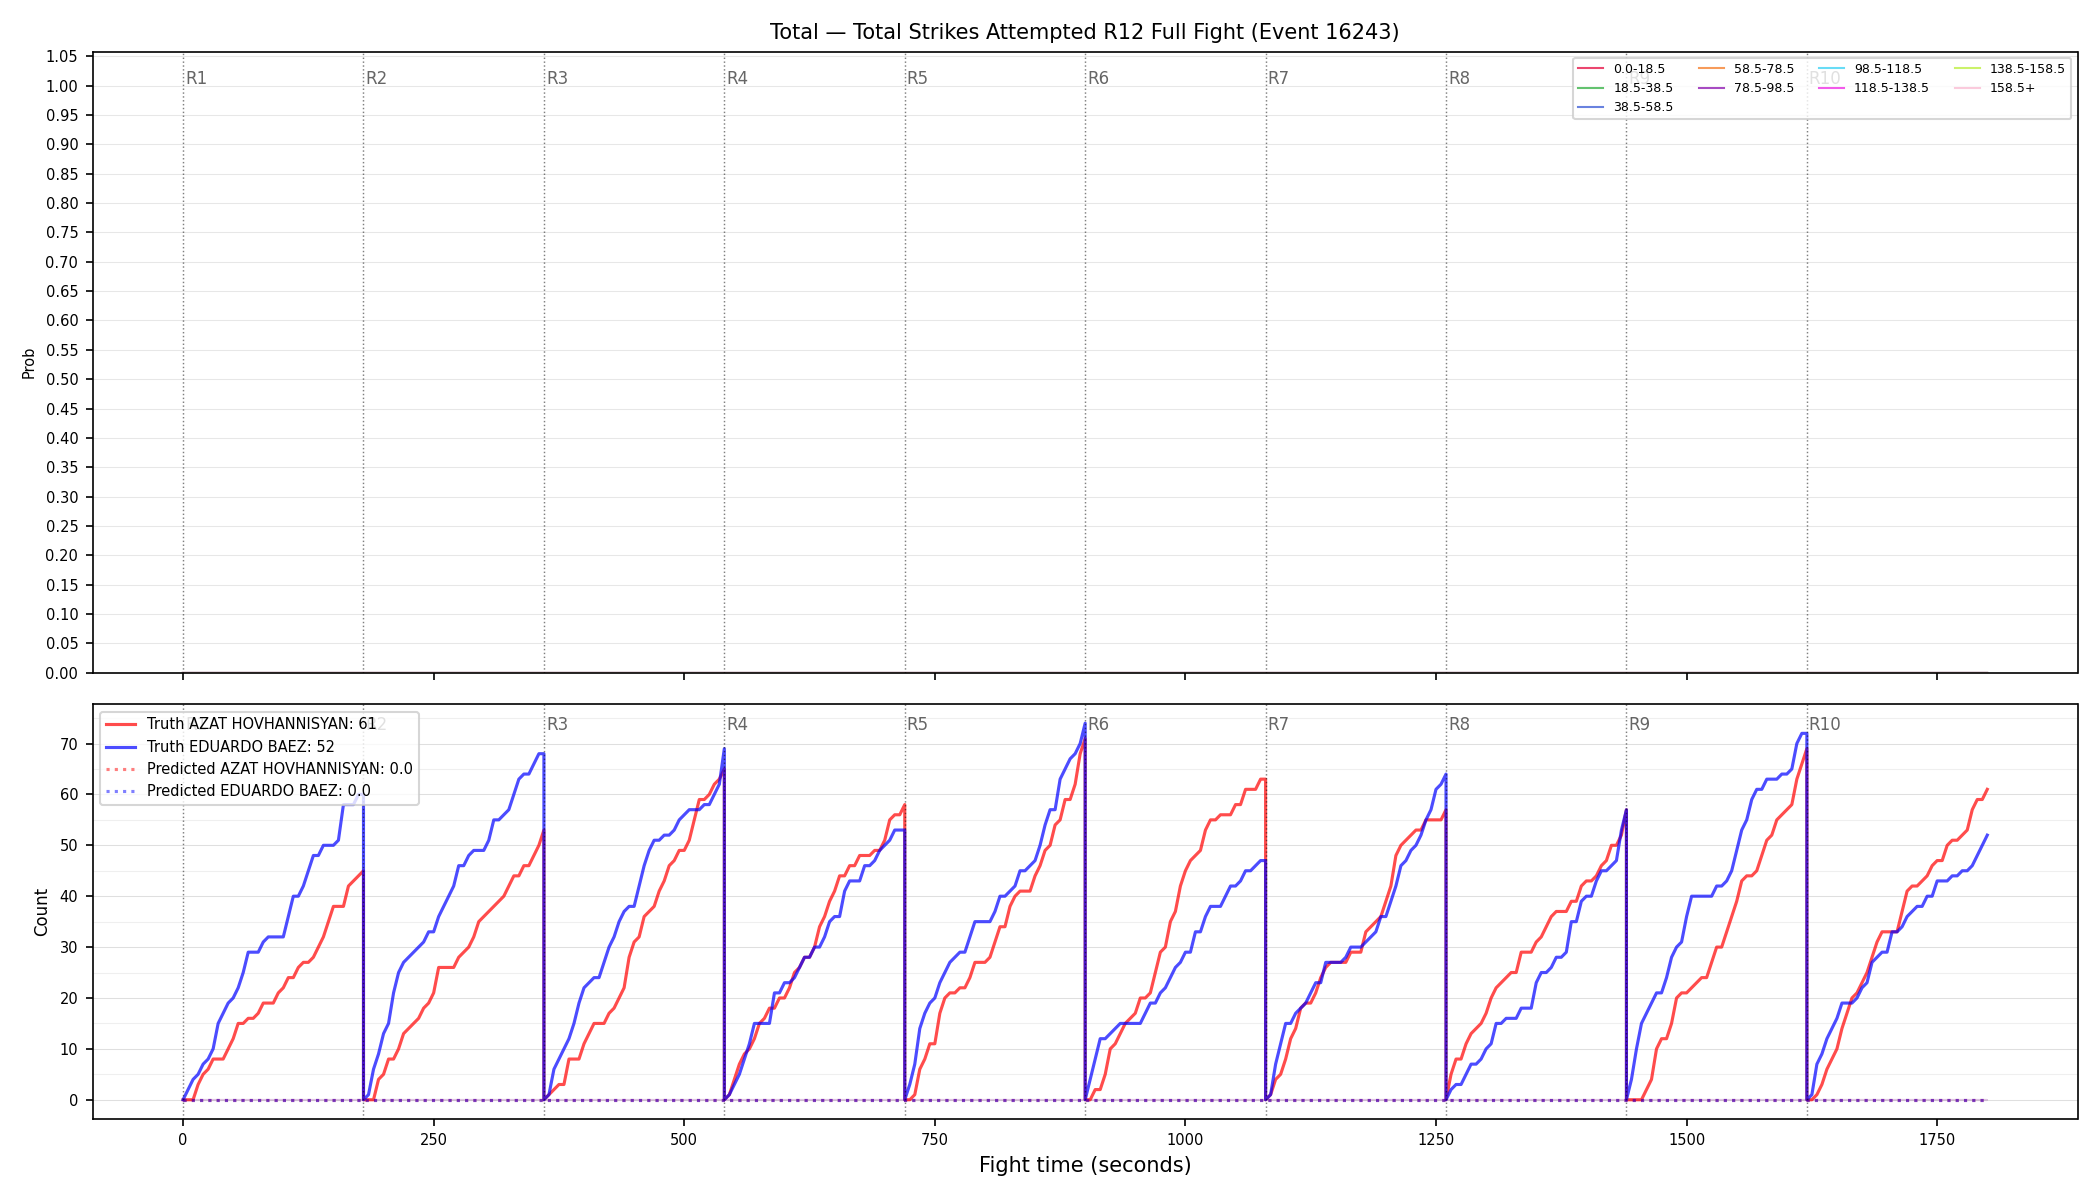Click the red line swatch beside 0.0-18.5
This screenshot has width=2100, height=1200.
(1590, 69)
